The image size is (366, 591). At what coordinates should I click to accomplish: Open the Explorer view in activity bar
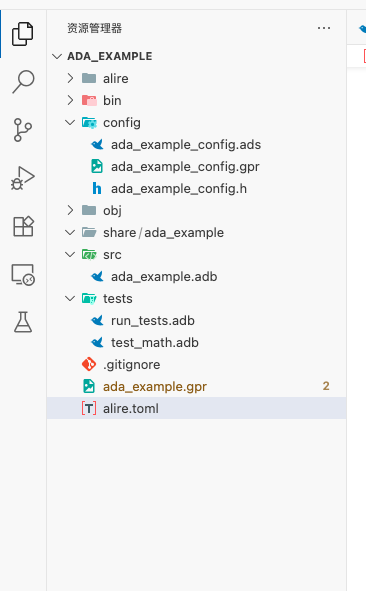(23, 34)
